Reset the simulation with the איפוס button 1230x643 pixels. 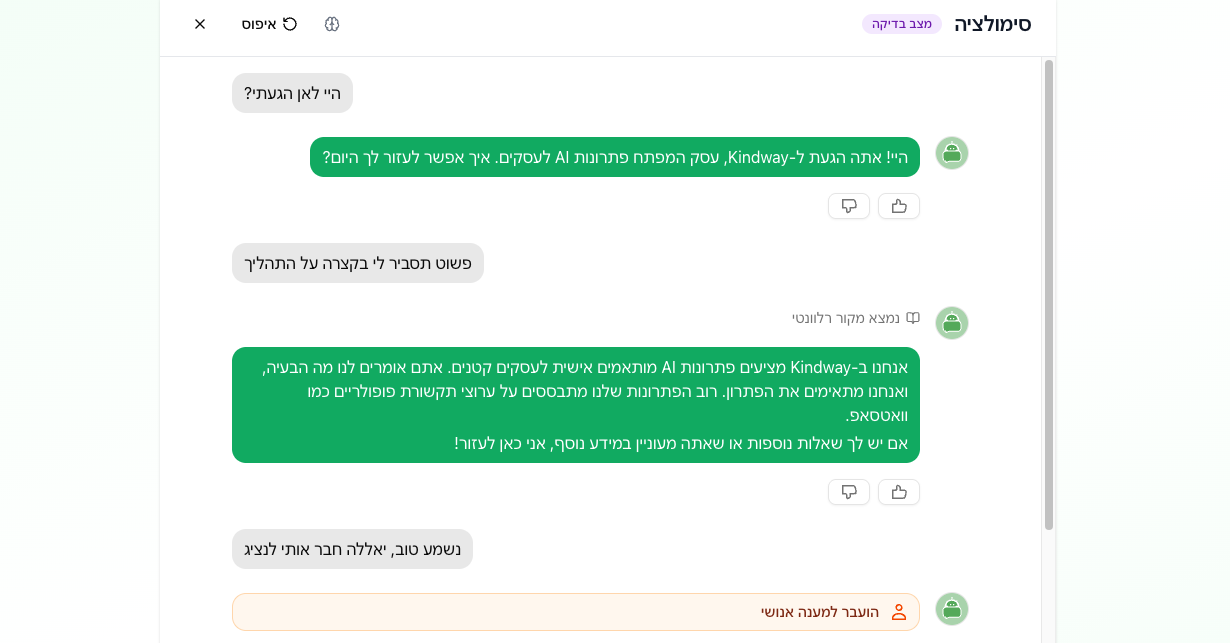[x=270, y=24]
